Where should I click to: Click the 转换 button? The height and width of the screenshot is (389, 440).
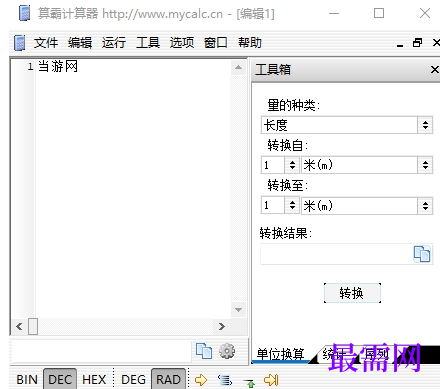pyautogui.click(x=352, y=293)
